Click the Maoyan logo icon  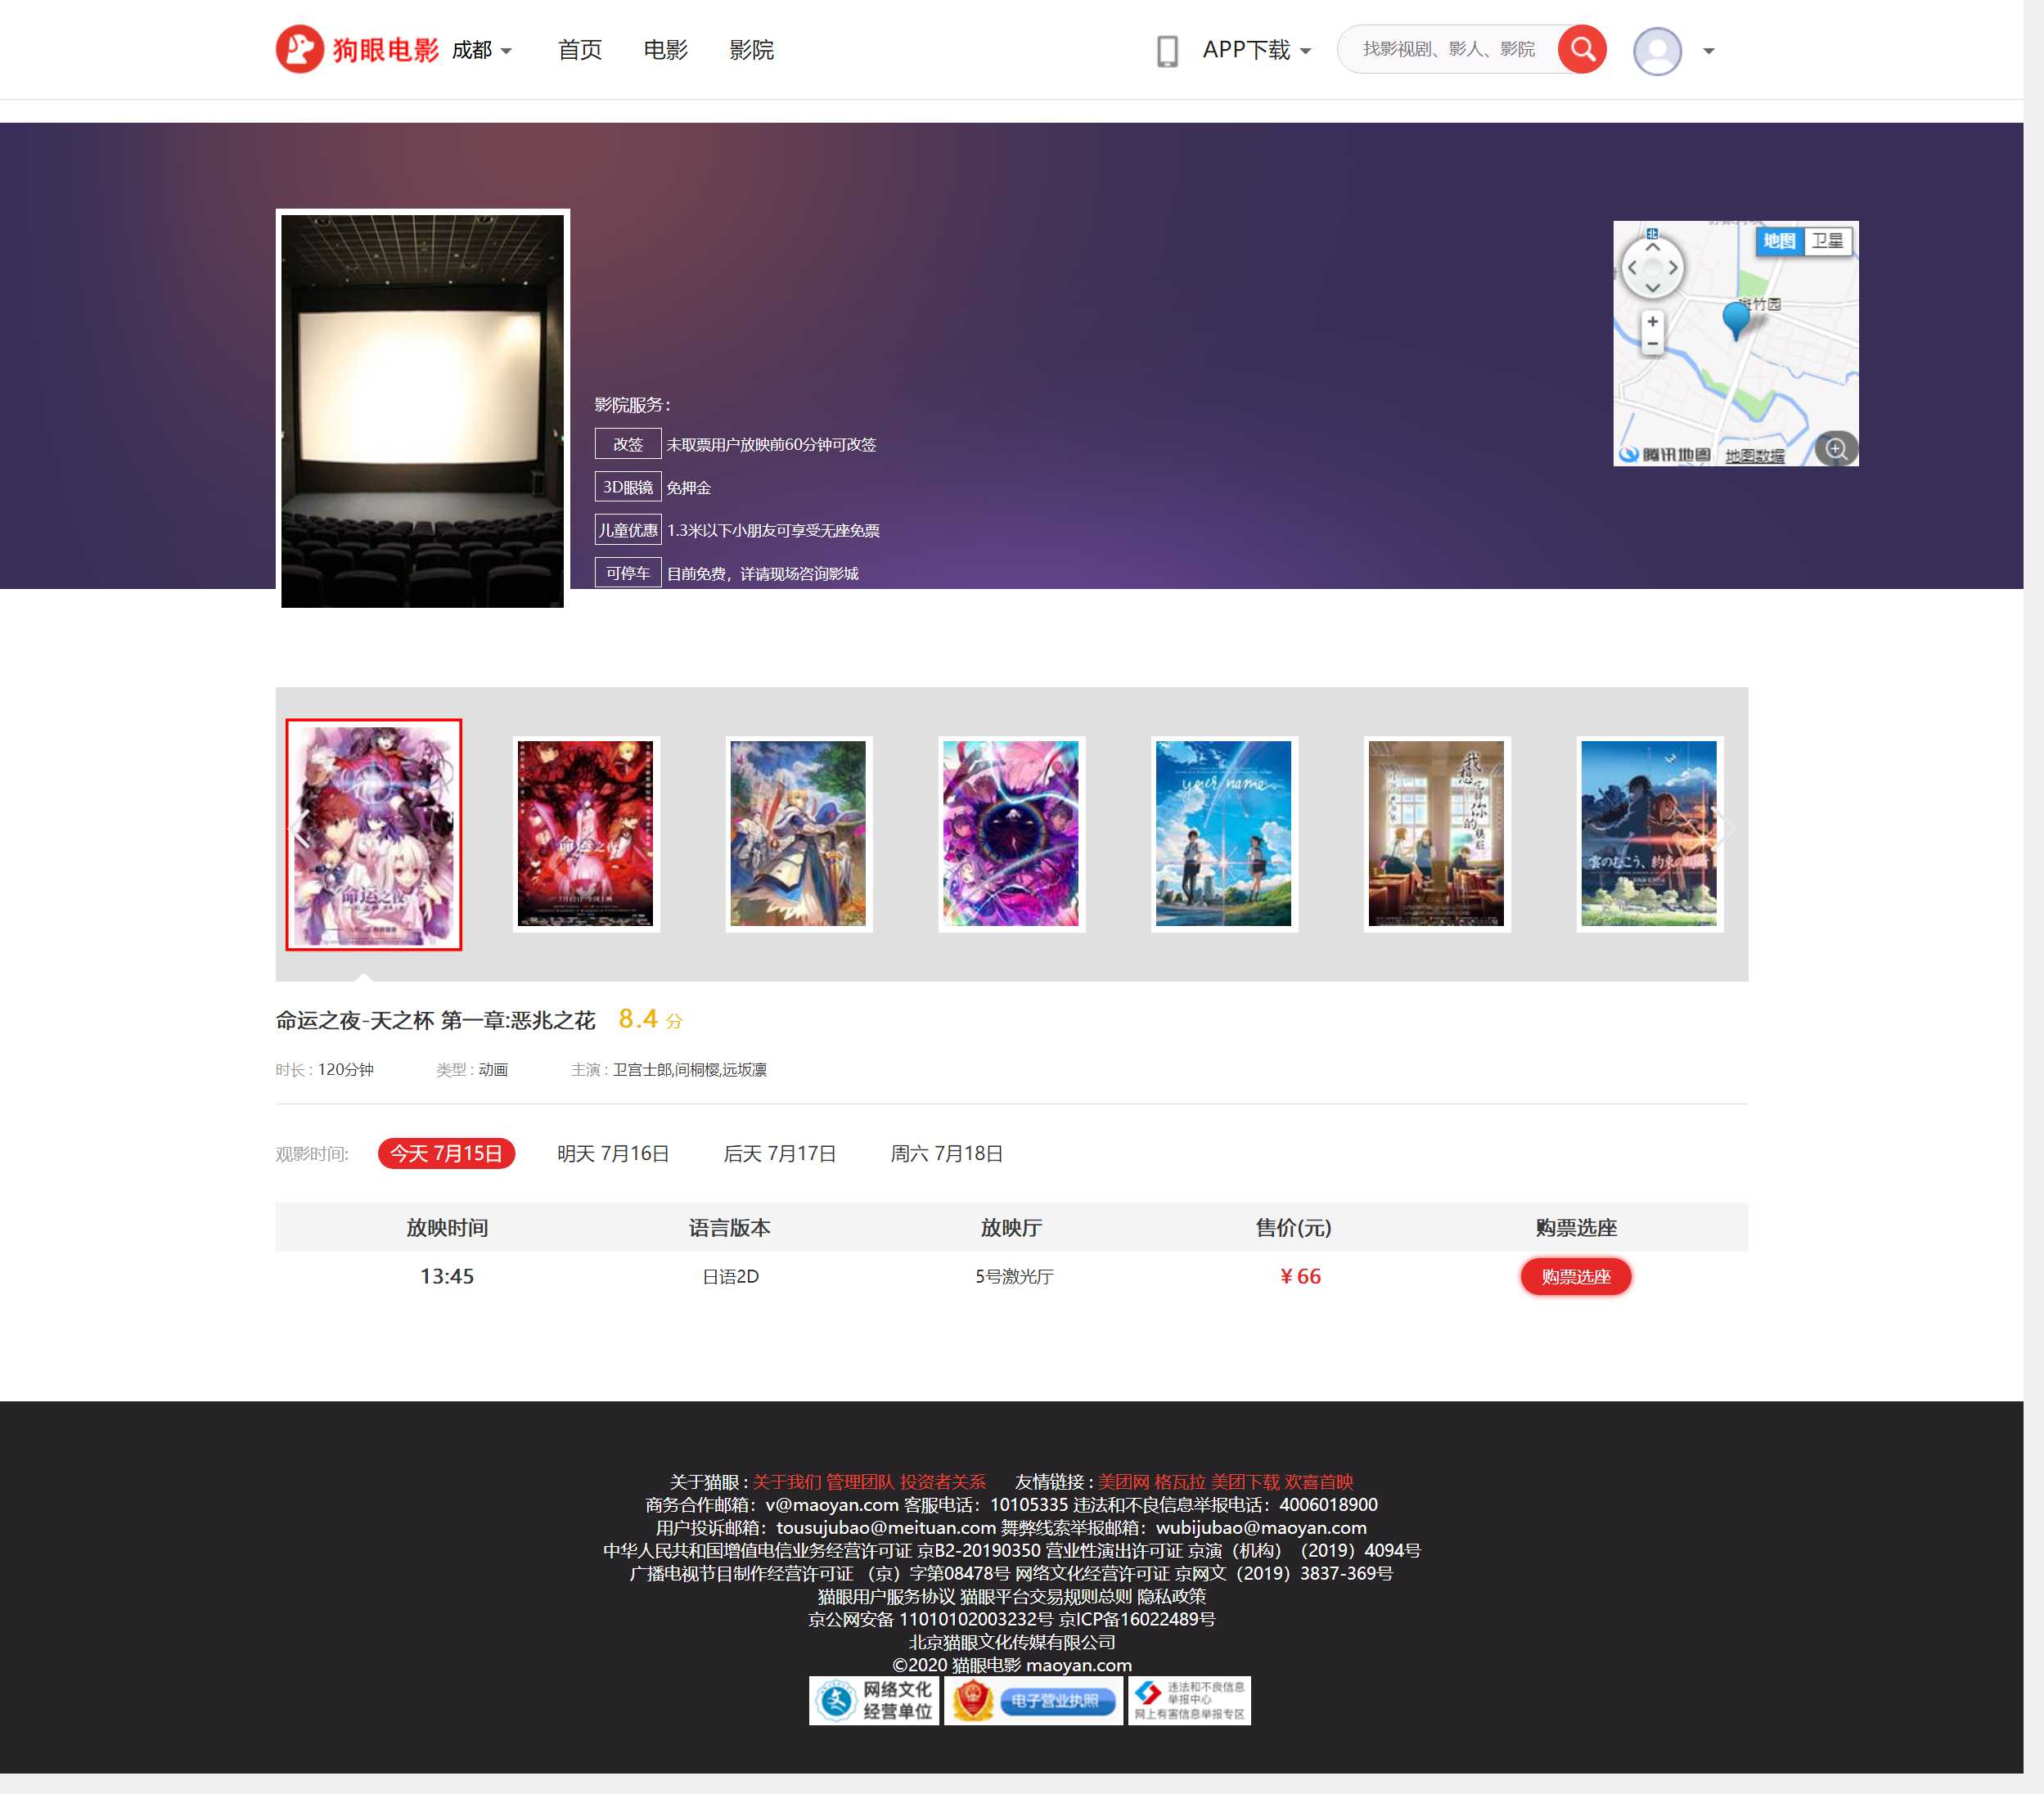pos(299,49)
